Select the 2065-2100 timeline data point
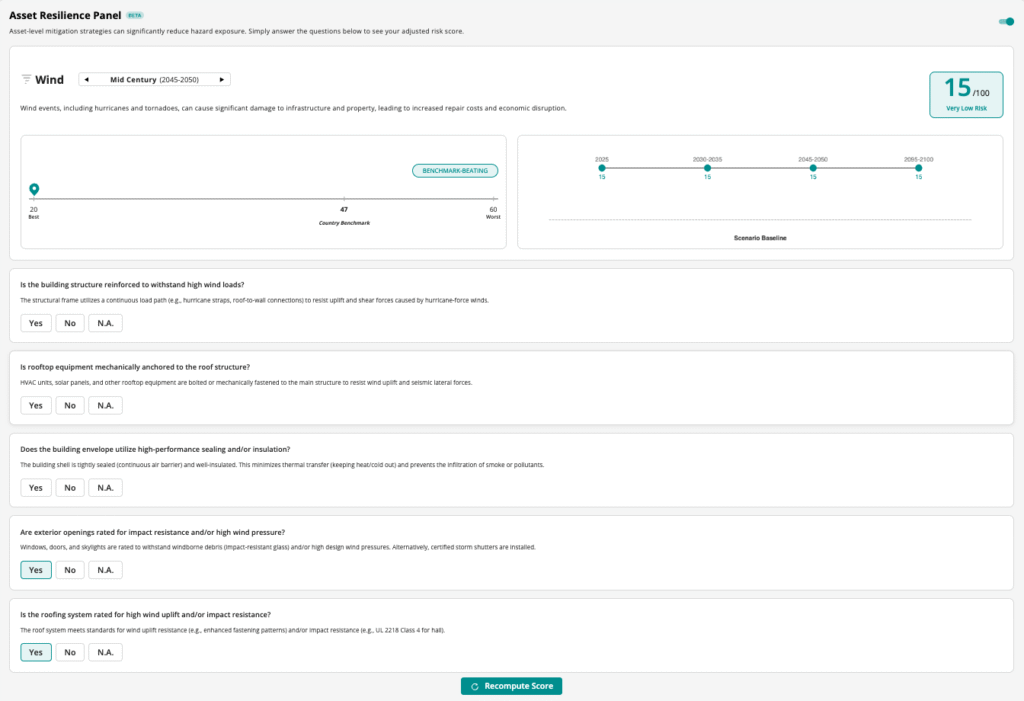 918,168
